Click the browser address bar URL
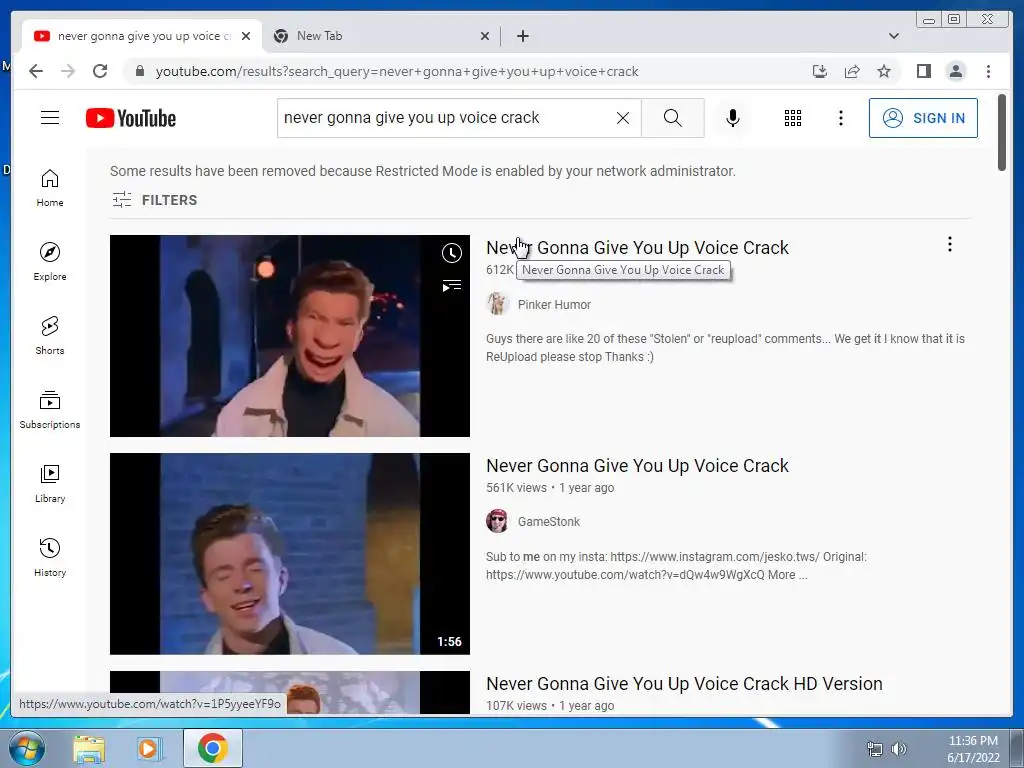The height and width of the screenshot is (768, 1024). 396,71
